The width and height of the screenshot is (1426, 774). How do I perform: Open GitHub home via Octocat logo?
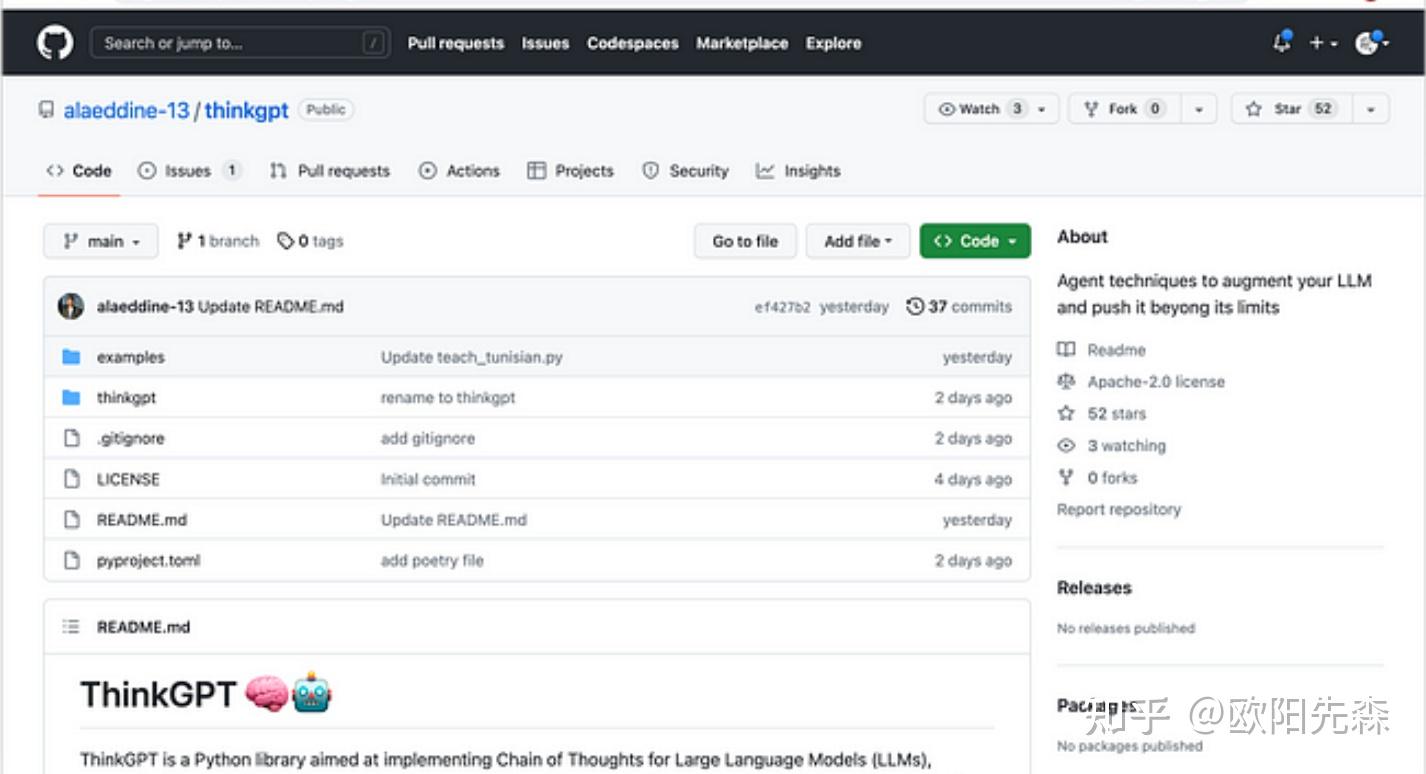pos(55,43)
